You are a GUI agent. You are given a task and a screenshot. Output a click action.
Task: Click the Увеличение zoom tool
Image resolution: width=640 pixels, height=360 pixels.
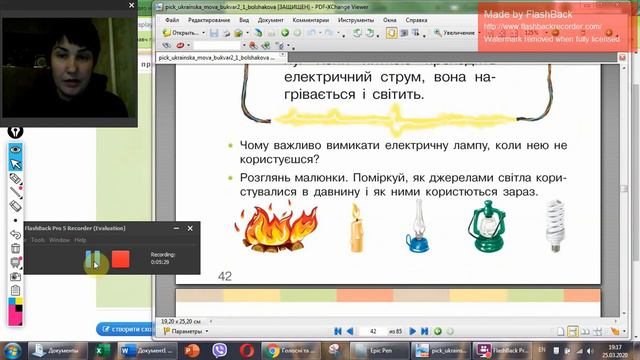(454, 33)
